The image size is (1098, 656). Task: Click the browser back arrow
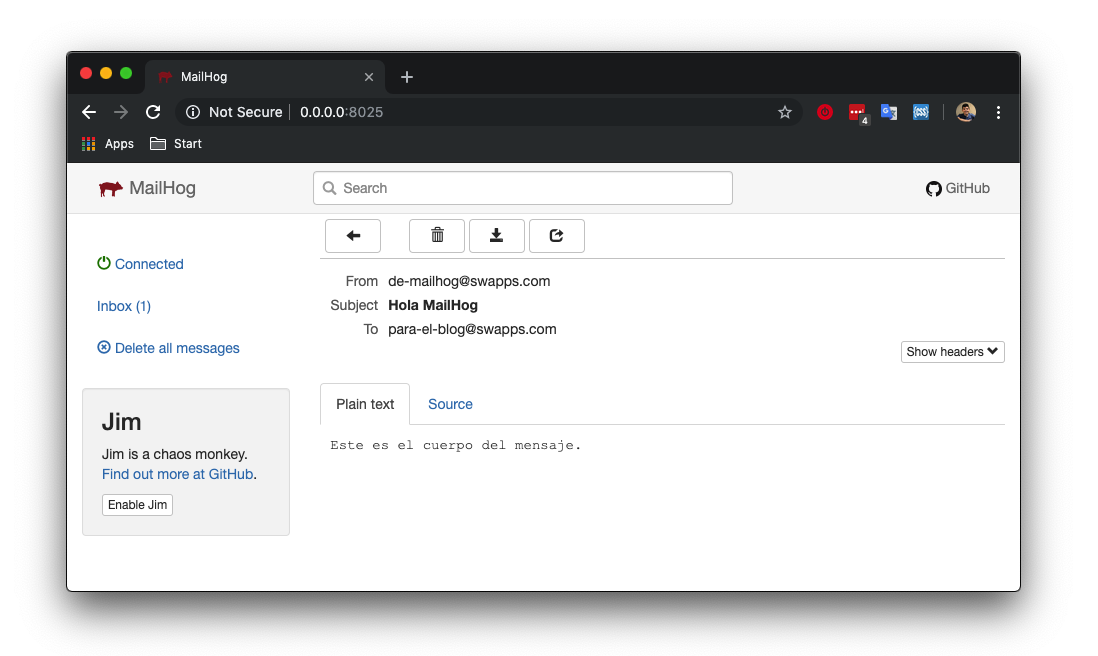pos(89,112)
